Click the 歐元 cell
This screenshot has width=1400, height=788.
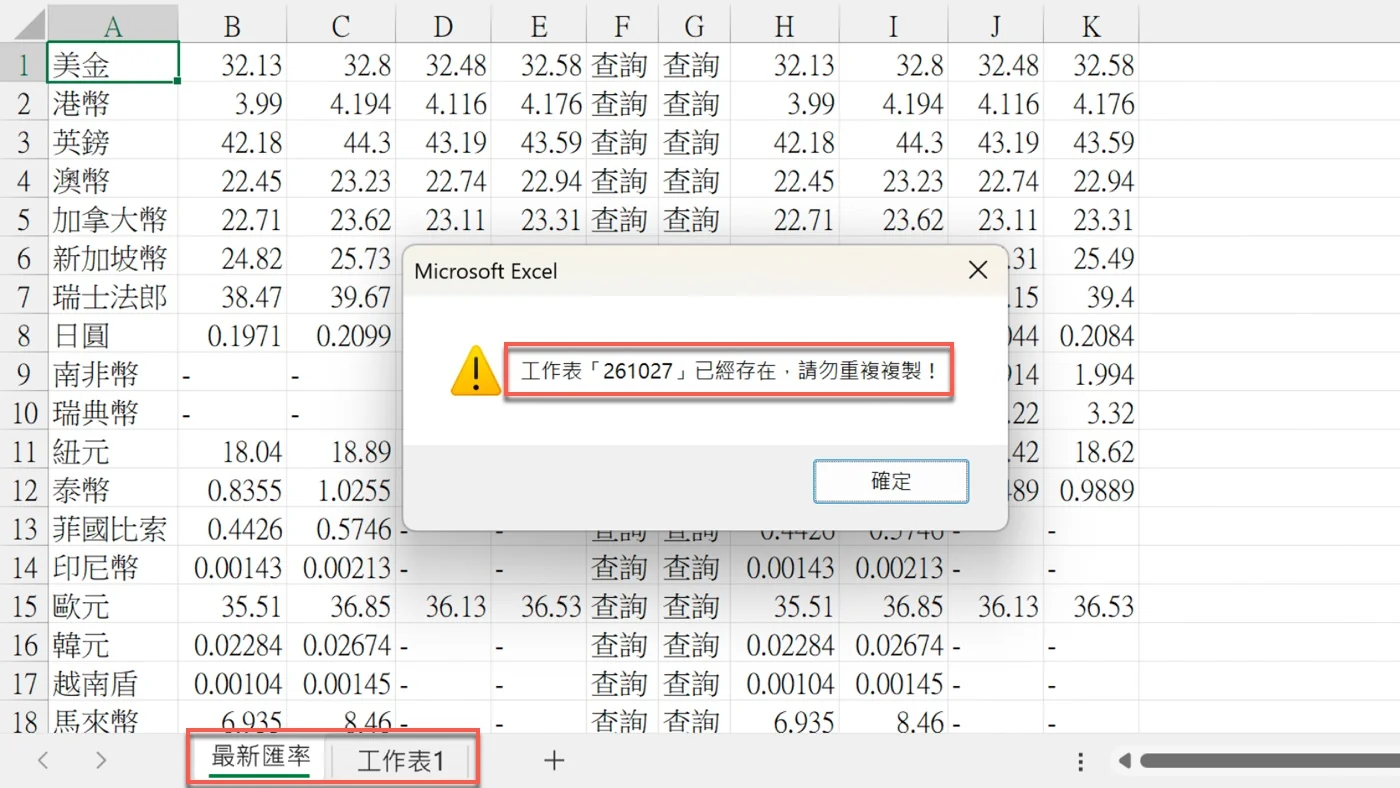[x=113, y=606]
